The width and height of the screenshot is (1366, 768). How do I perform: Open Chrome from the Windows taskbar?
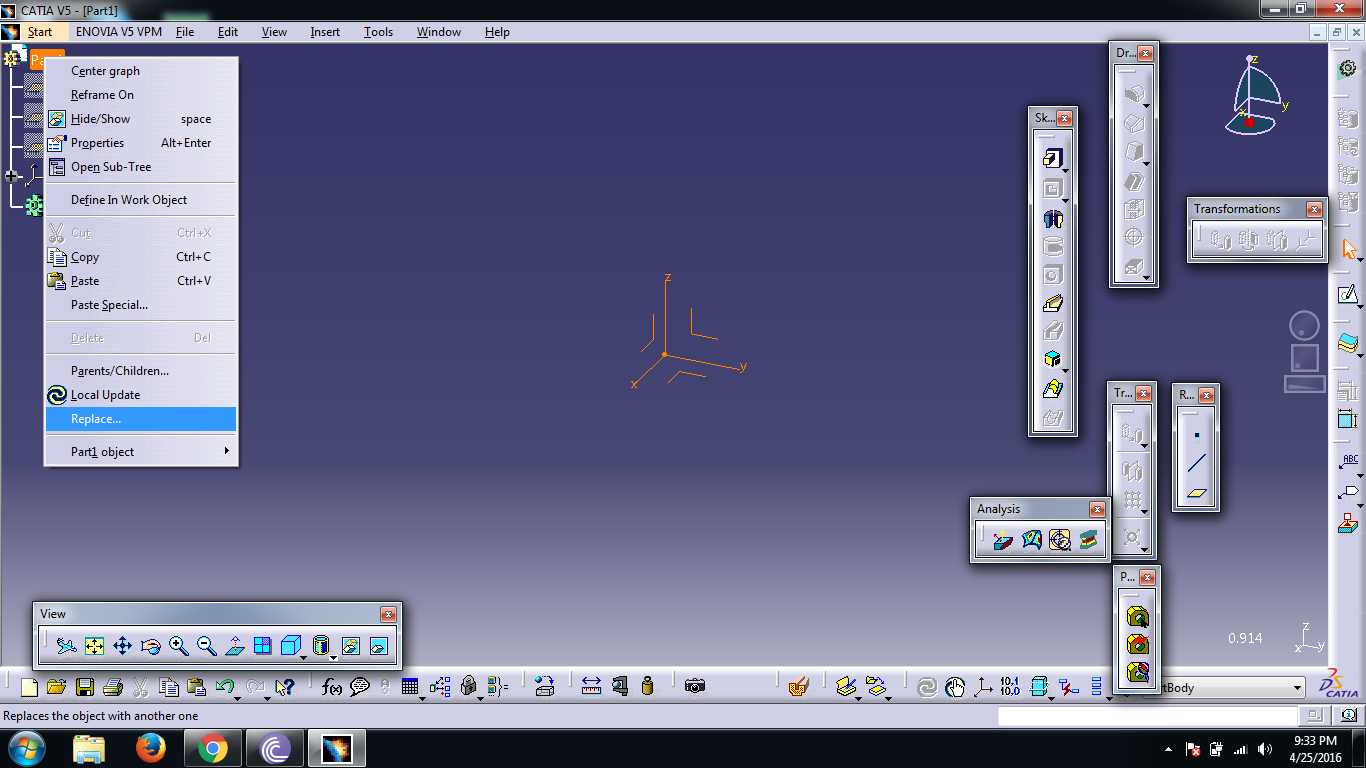coord(212,748)
